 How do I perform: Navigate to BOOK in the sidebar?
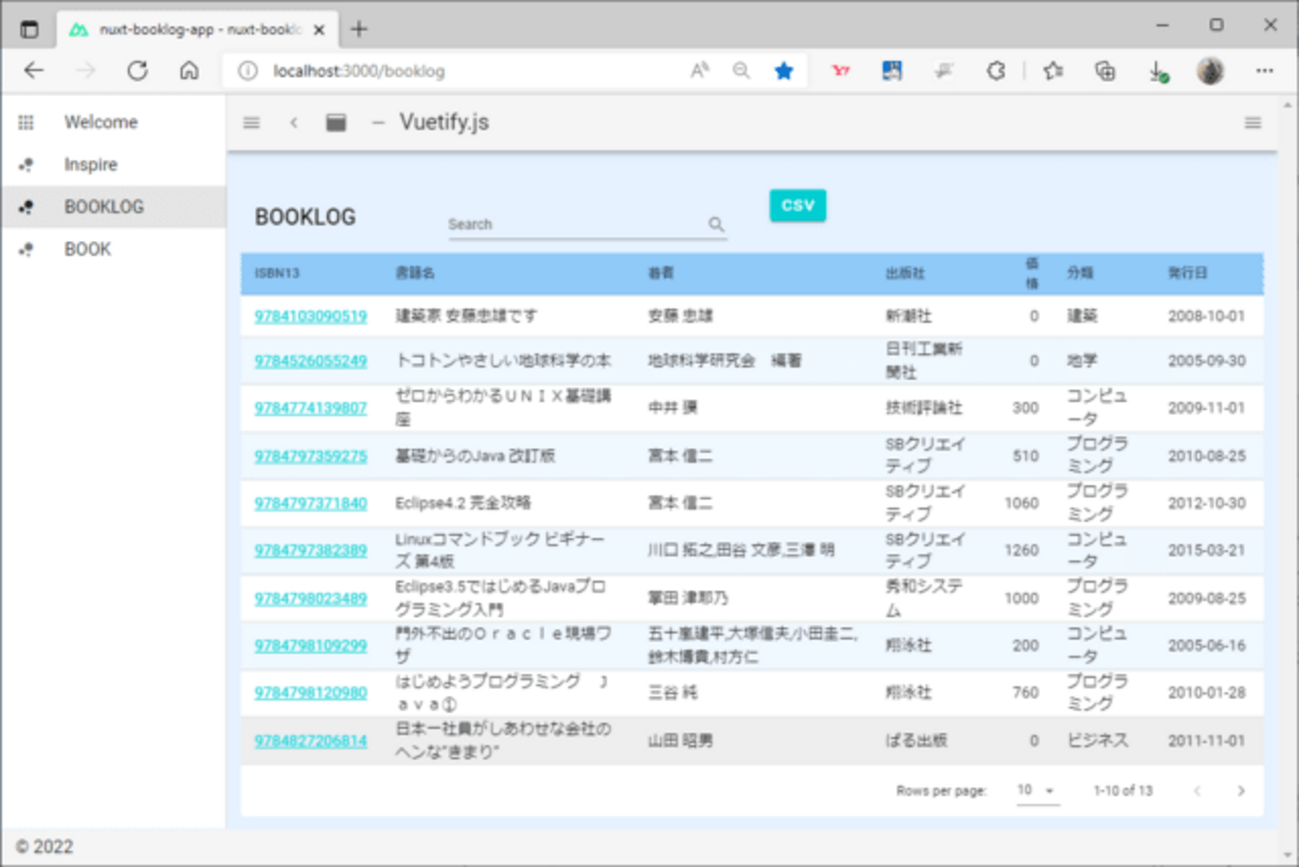click(x=87, y=248)
